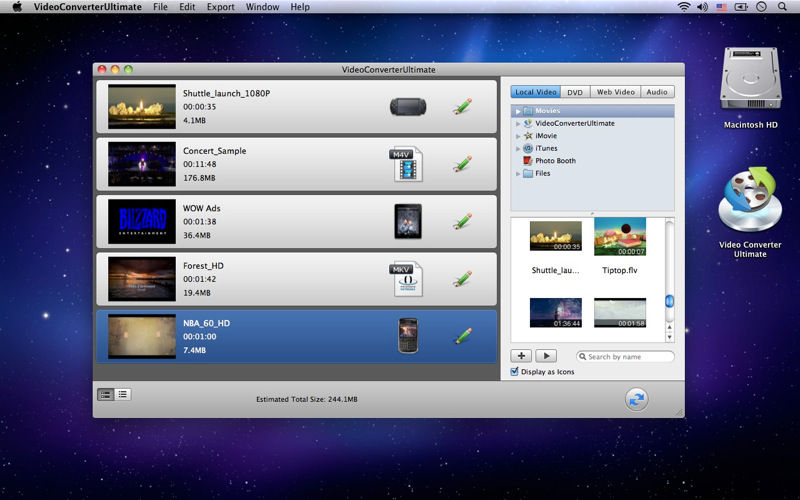Screen dimensions: 800x500
Task: Click the media browser scroll up arrow
Action: [x=669, y=327]
